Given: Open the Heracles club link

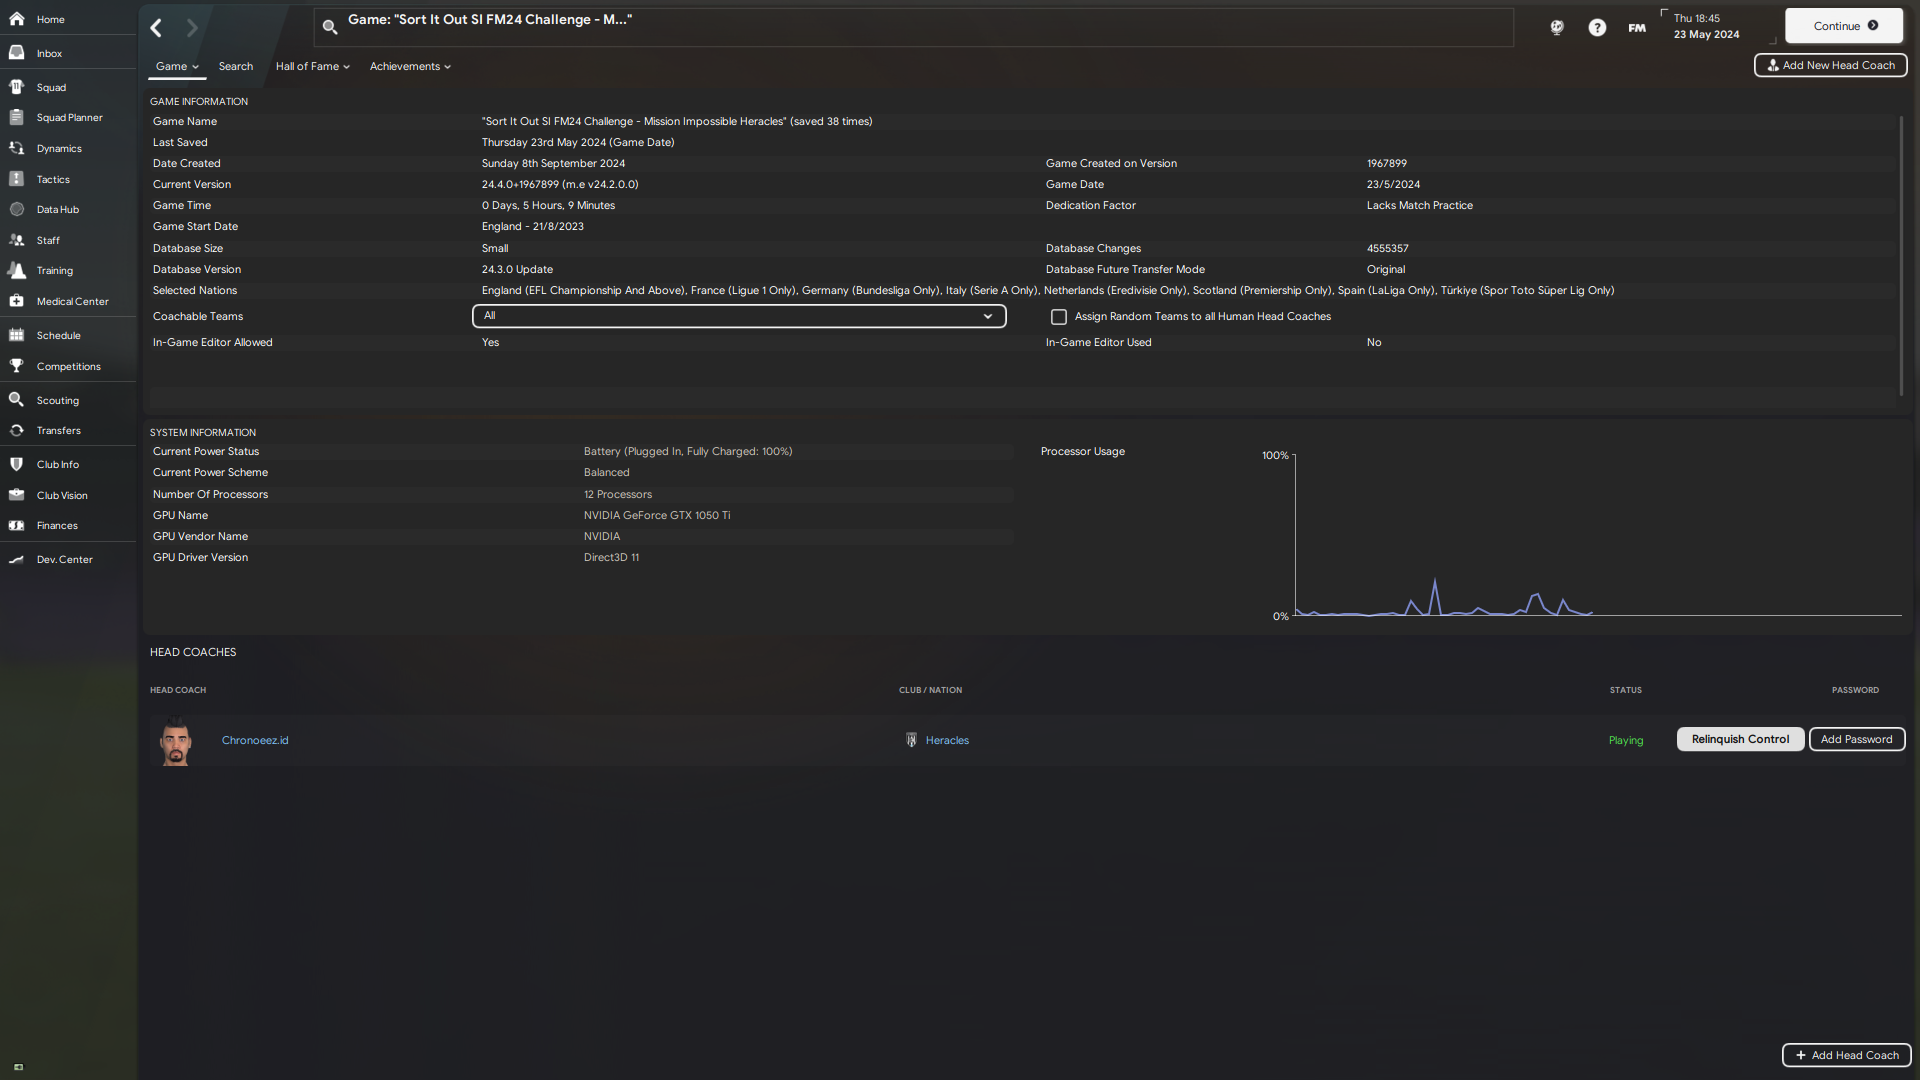Looking at the screenshot, I should pos(947,740).
